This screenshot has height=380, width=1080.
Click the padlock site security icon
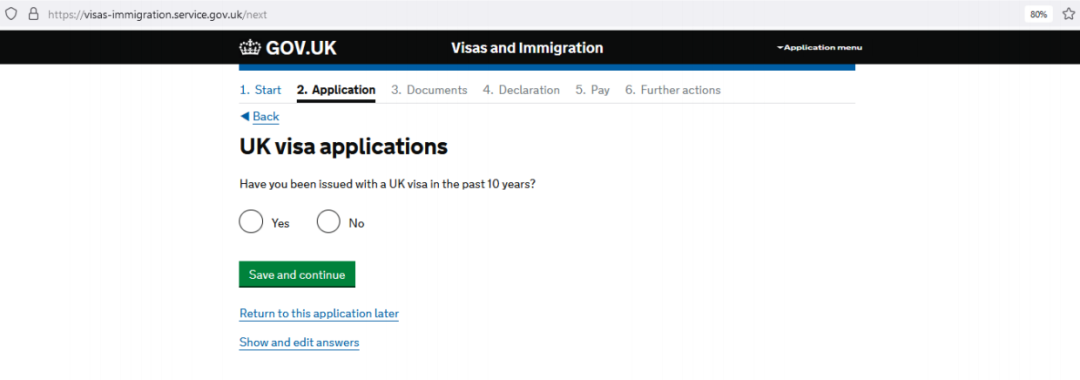32,14
